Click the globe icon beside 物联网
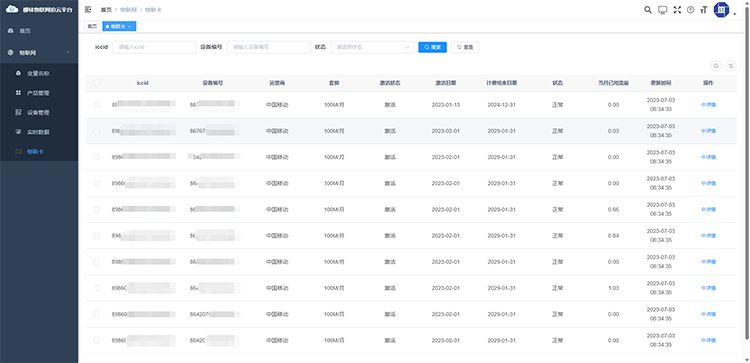This screenshot has width=750, height=363. 11,53
